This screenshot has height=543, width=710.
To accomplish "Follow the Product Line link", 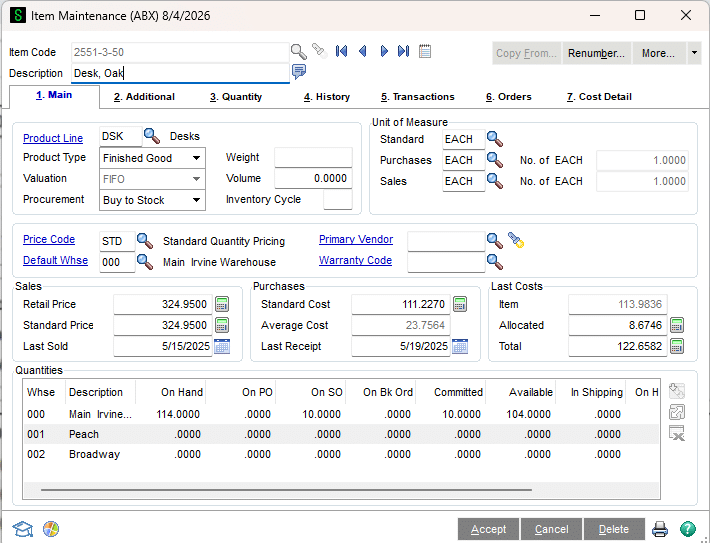I will [x=53, y=138].
